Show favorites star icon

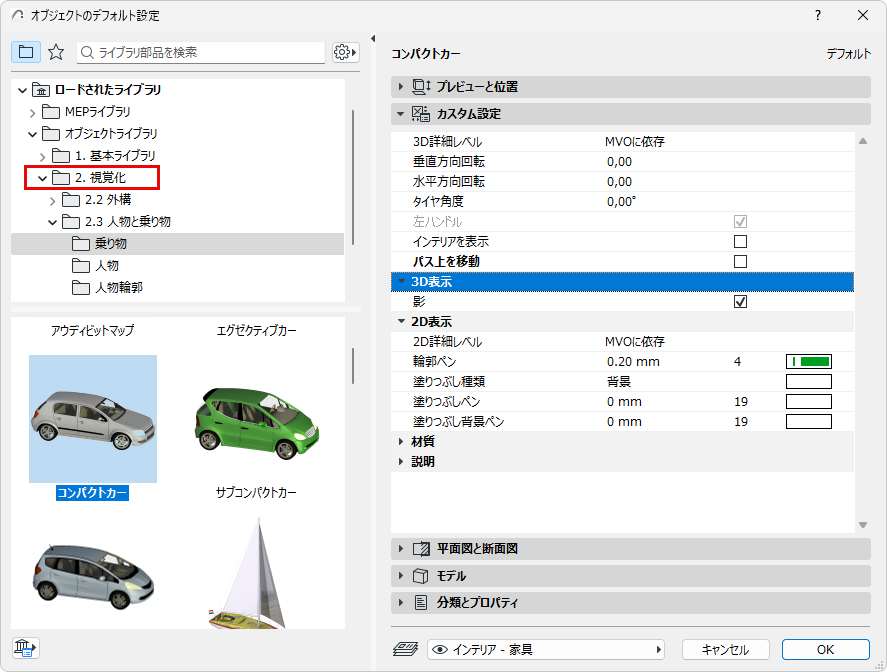tap(55, 53)
